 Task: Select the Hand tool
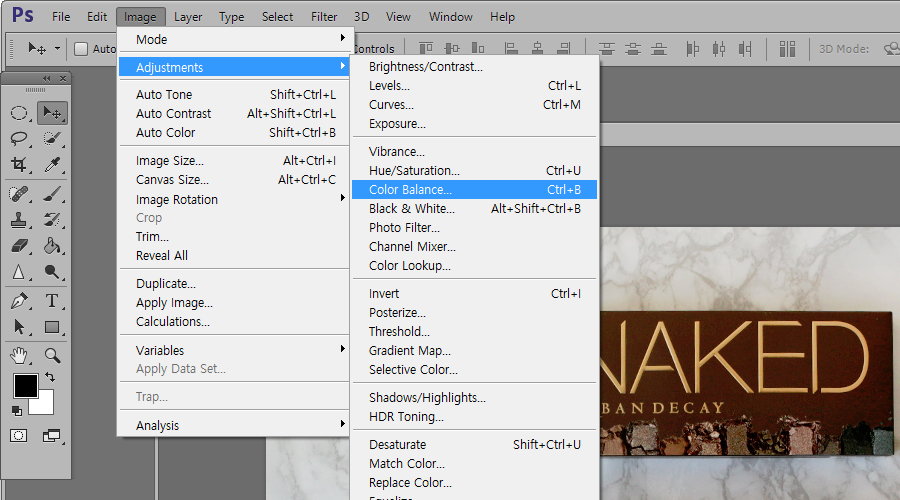click(x=19, y=355)
